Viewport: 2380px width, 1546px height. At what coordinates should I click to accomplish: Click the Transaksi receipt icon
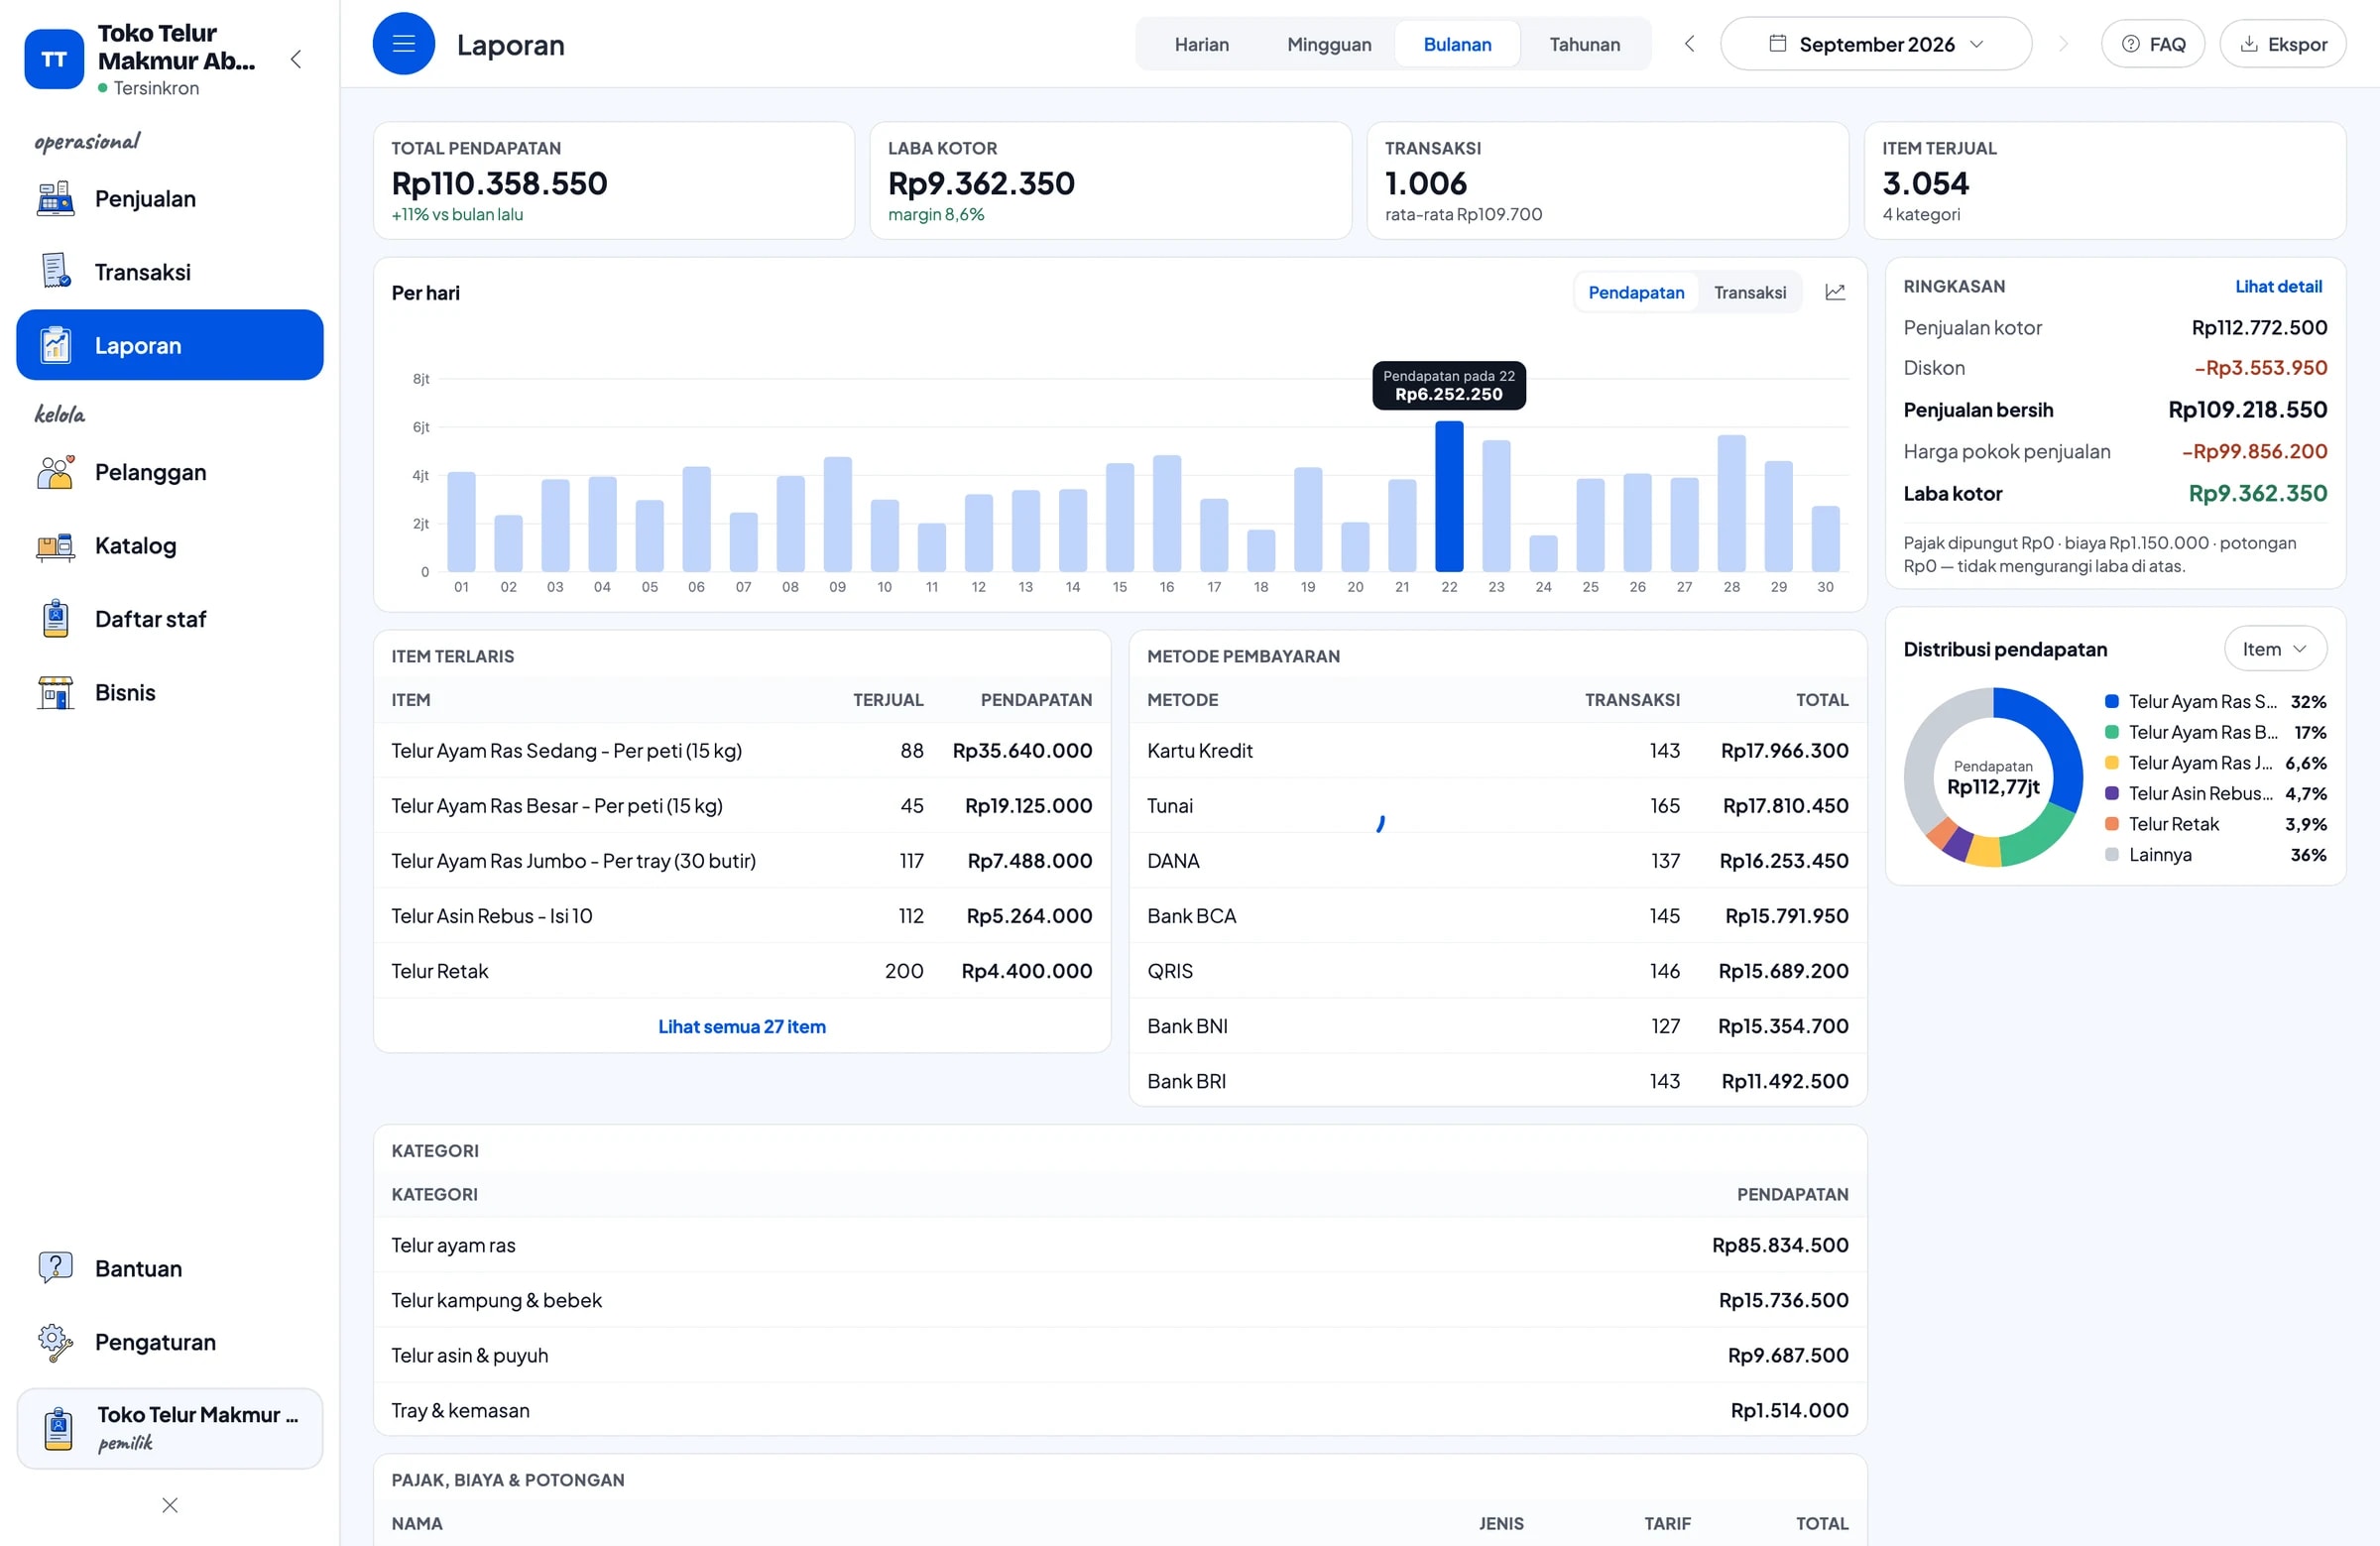[55, 272]
